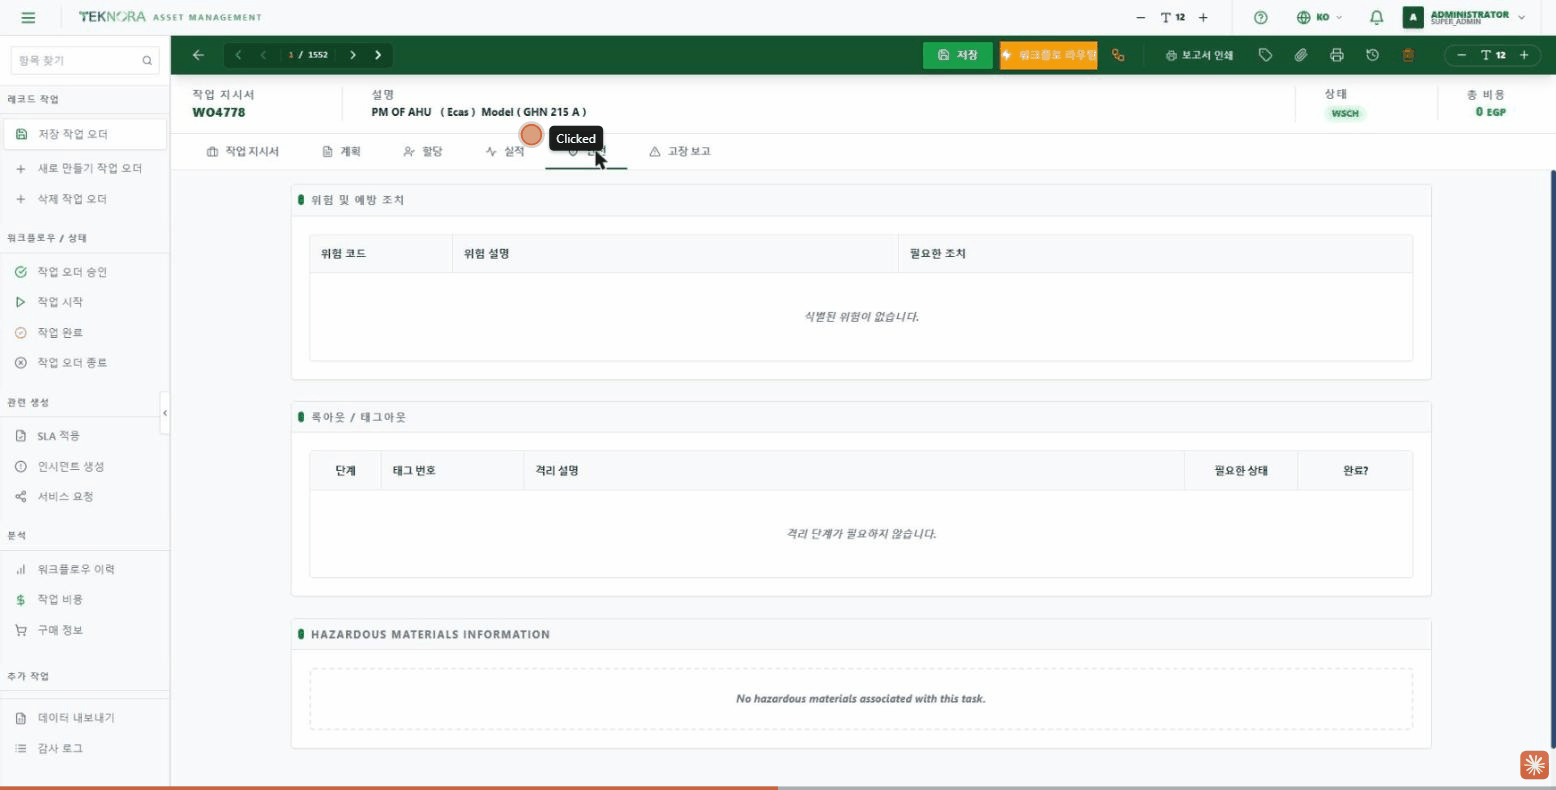Open the notifications bell
The width and height of the screenshot is (1556, 790).
point(1377,17)
